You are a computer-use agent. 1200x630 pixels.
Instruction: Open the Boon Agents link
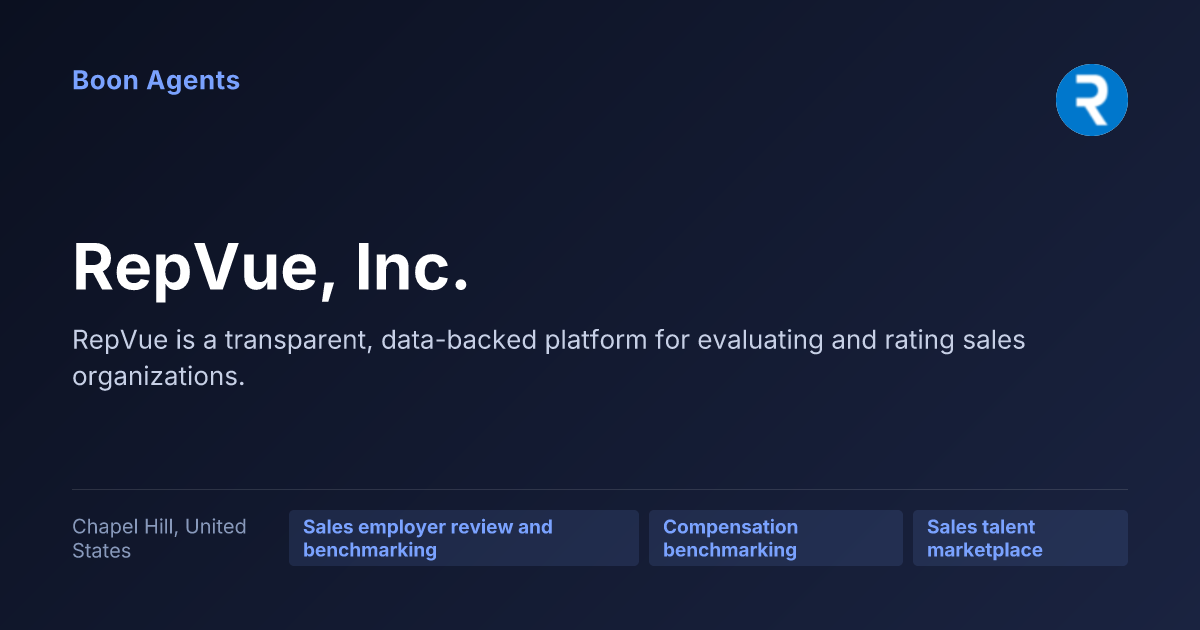[156, 81]
